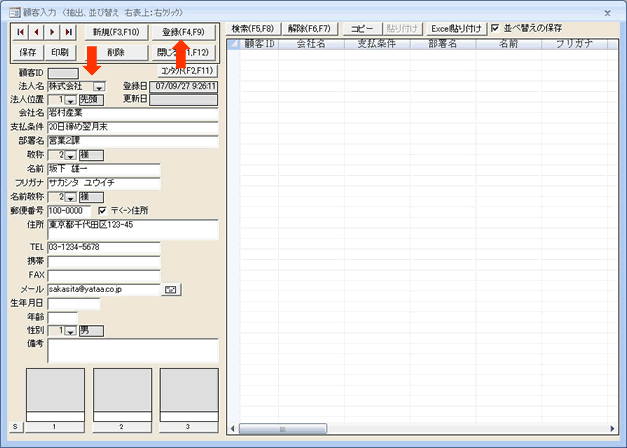Screen dimensions: 627x448
Task: Click the TEL input field
Action: coord(104,248)
